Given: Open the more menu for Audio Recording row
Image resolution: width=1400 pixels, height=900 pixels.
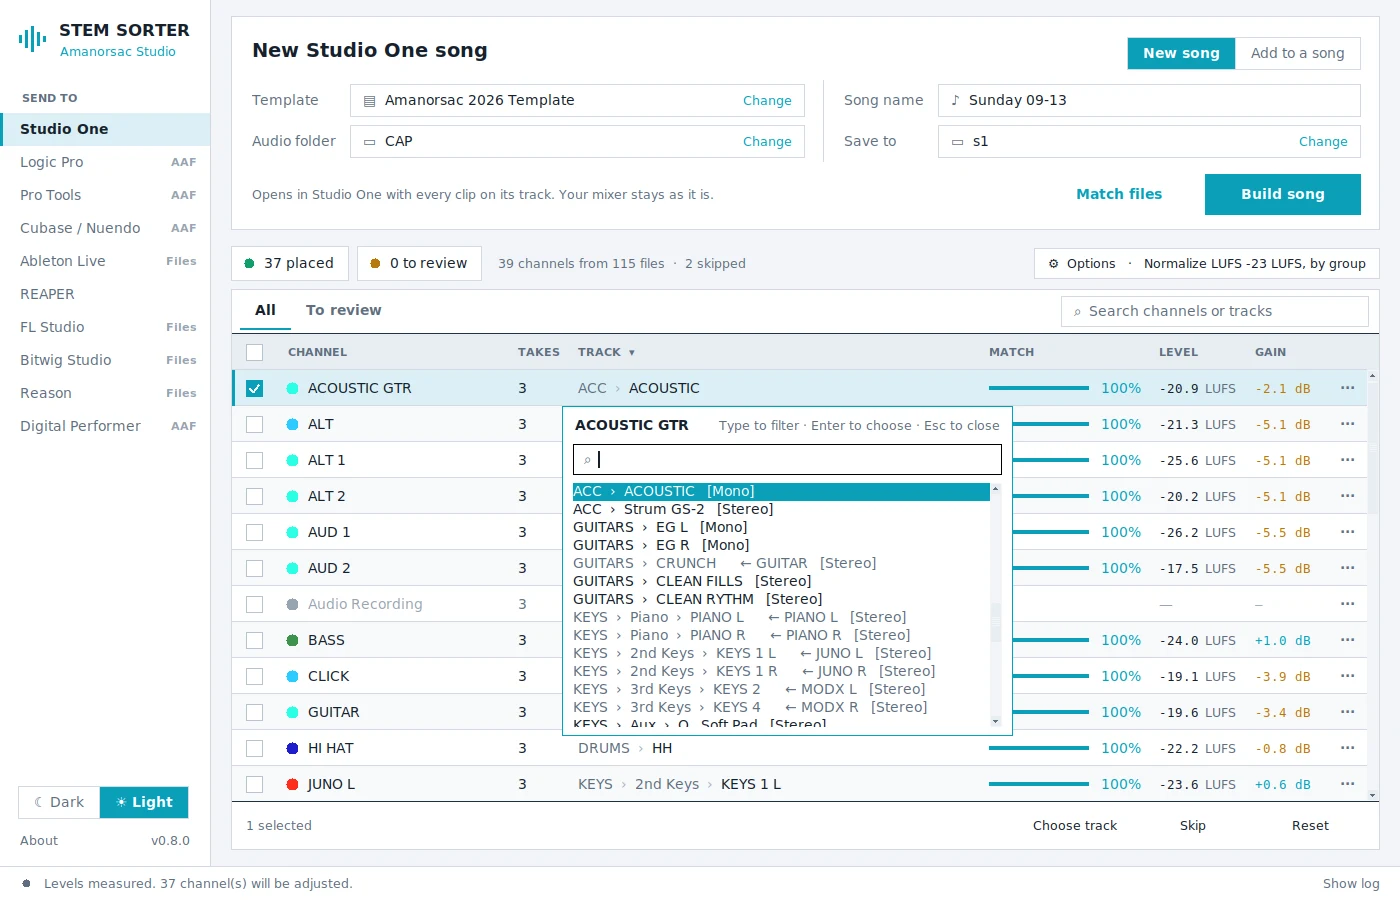Looking at the screenshot, I should [x=1347, y=604].
